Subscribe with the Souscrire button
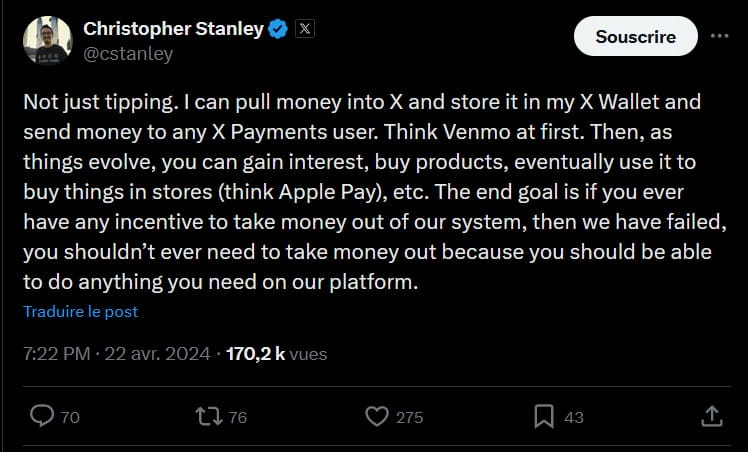 click(x=635, y=36)
